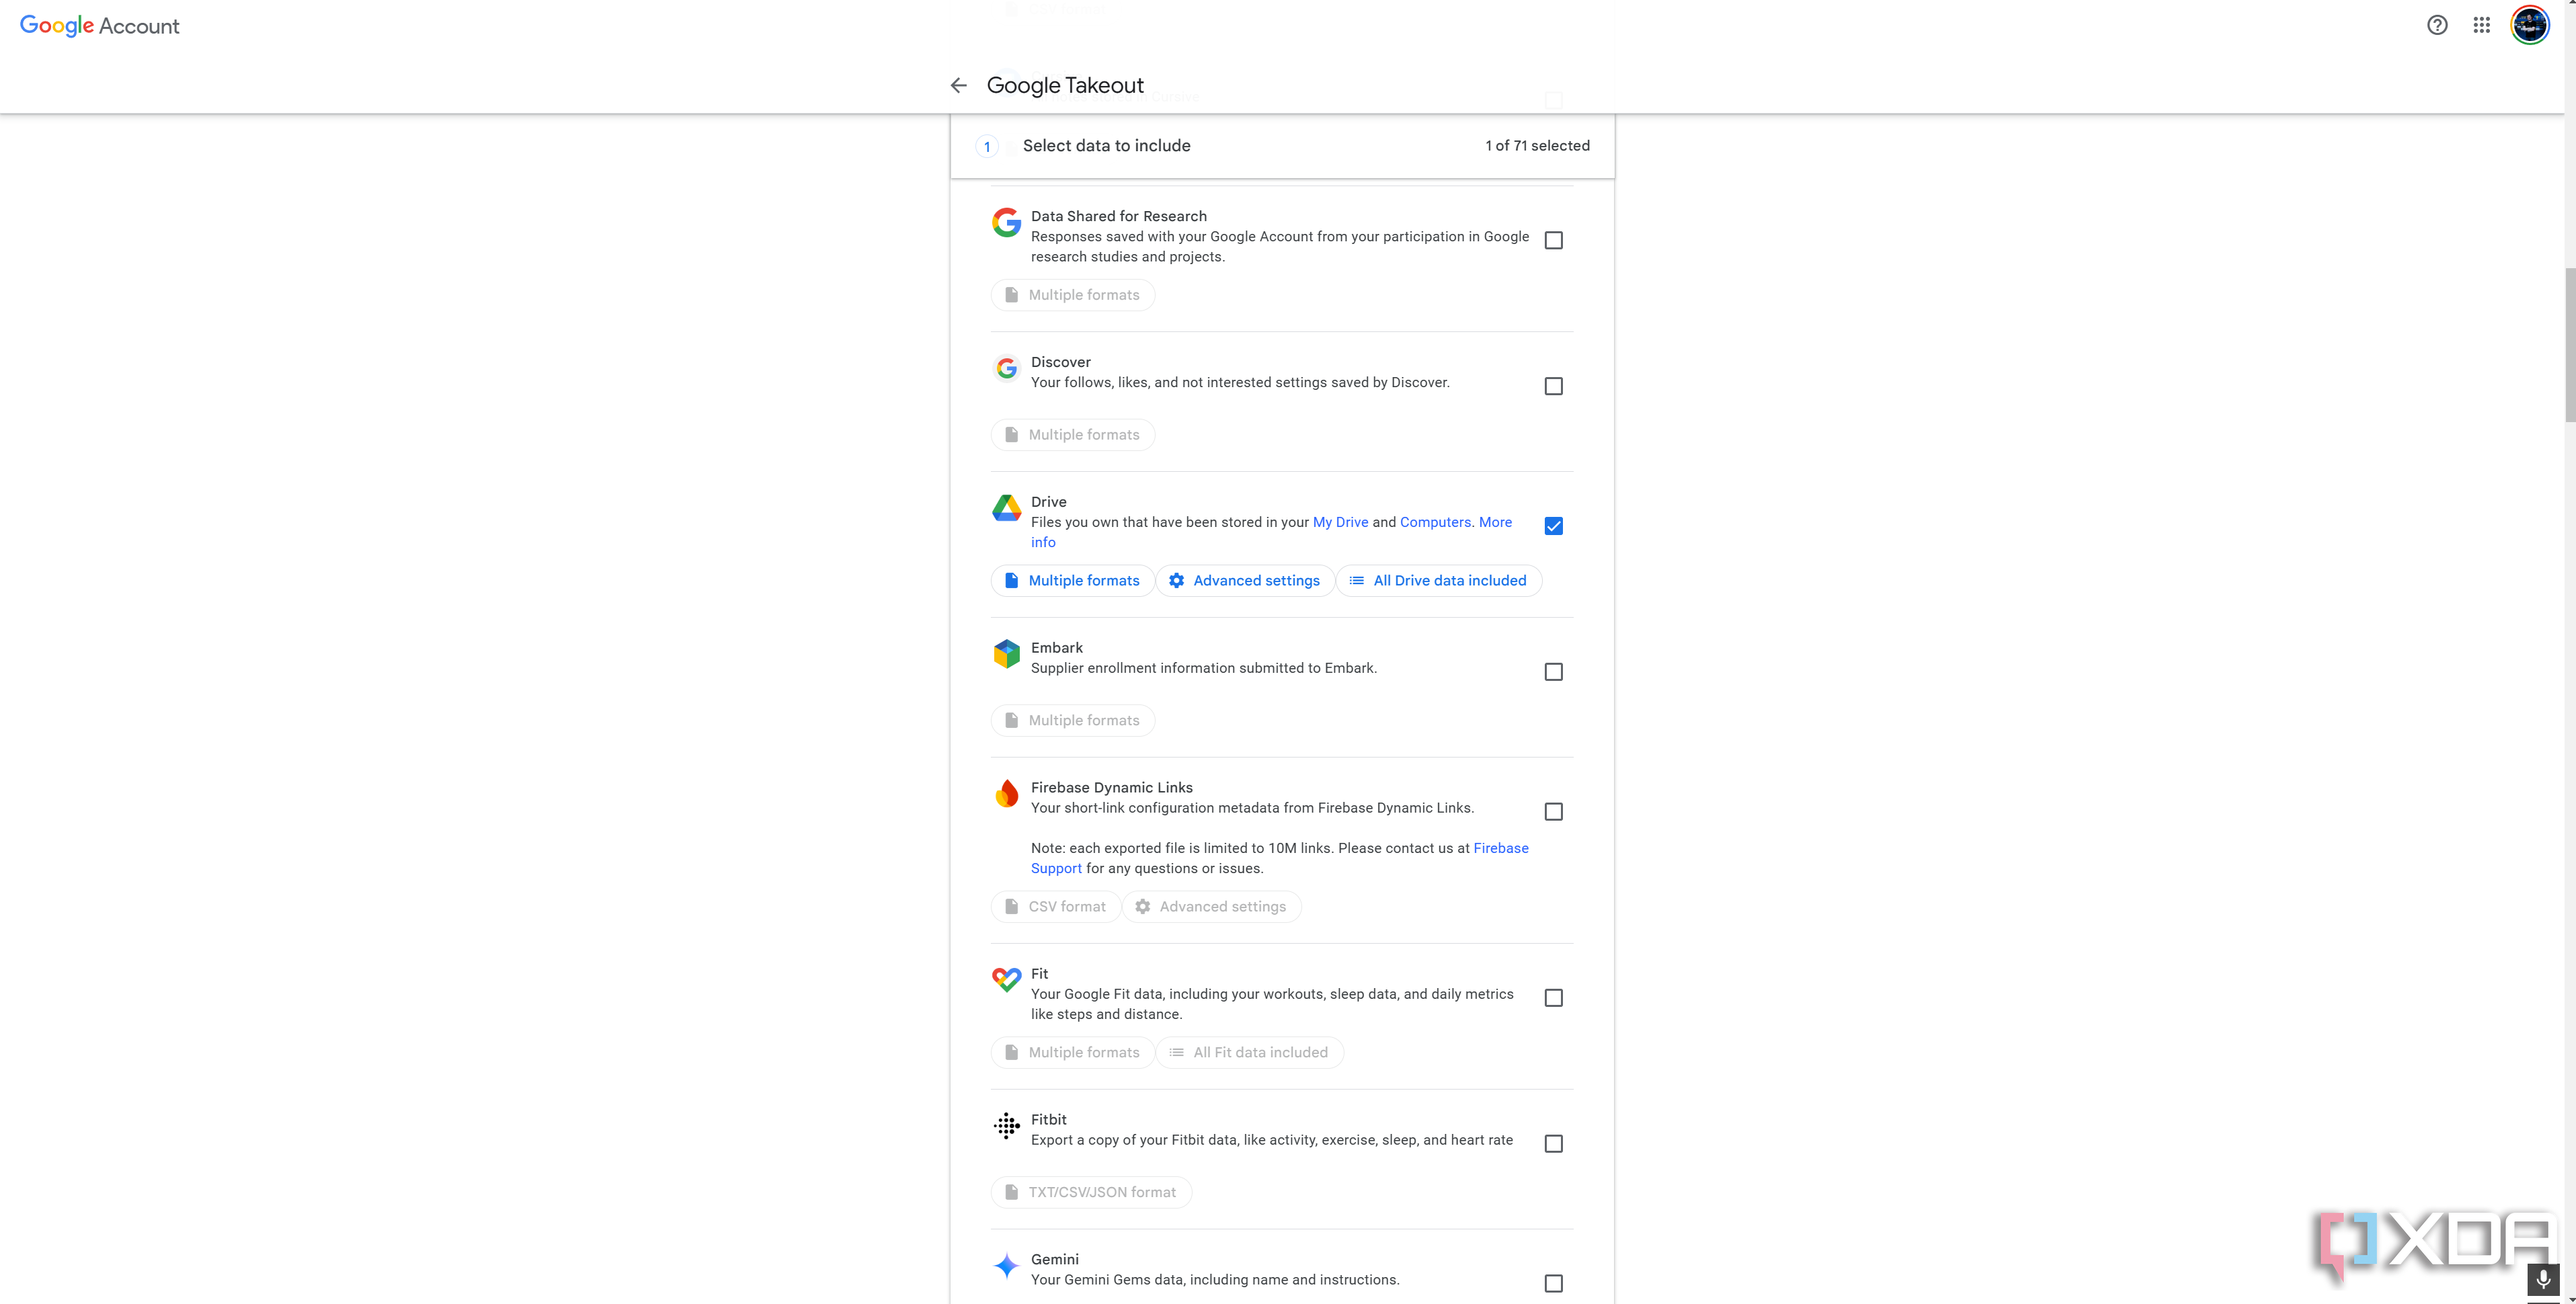The image size is (2576, 1304).
Task: Click the Fitbit product title
Action: (x=1048, y=1120)
